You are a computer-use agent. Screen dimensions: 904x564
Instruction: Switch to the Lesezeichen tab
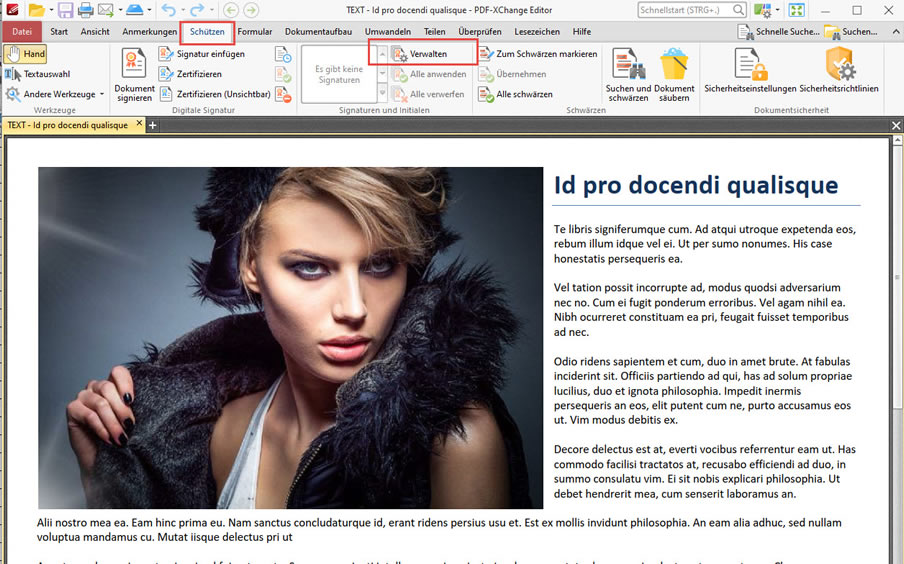pos(537,32)
